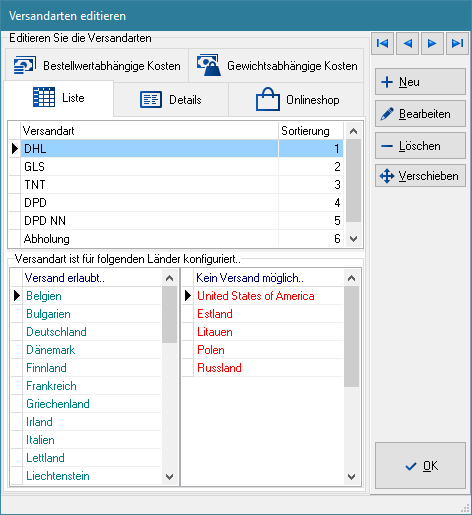This screenshot has width=472, height=515.
Task: Select Griechenland in allowed countries
Action: (x=92, y=404)
